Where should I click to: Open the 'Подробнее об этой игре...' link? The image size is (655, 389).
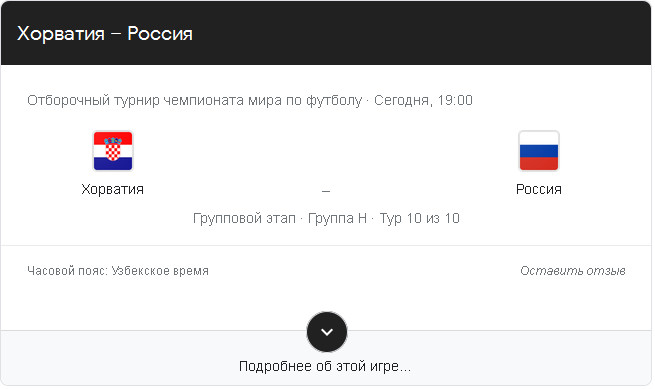click(325, 366)
